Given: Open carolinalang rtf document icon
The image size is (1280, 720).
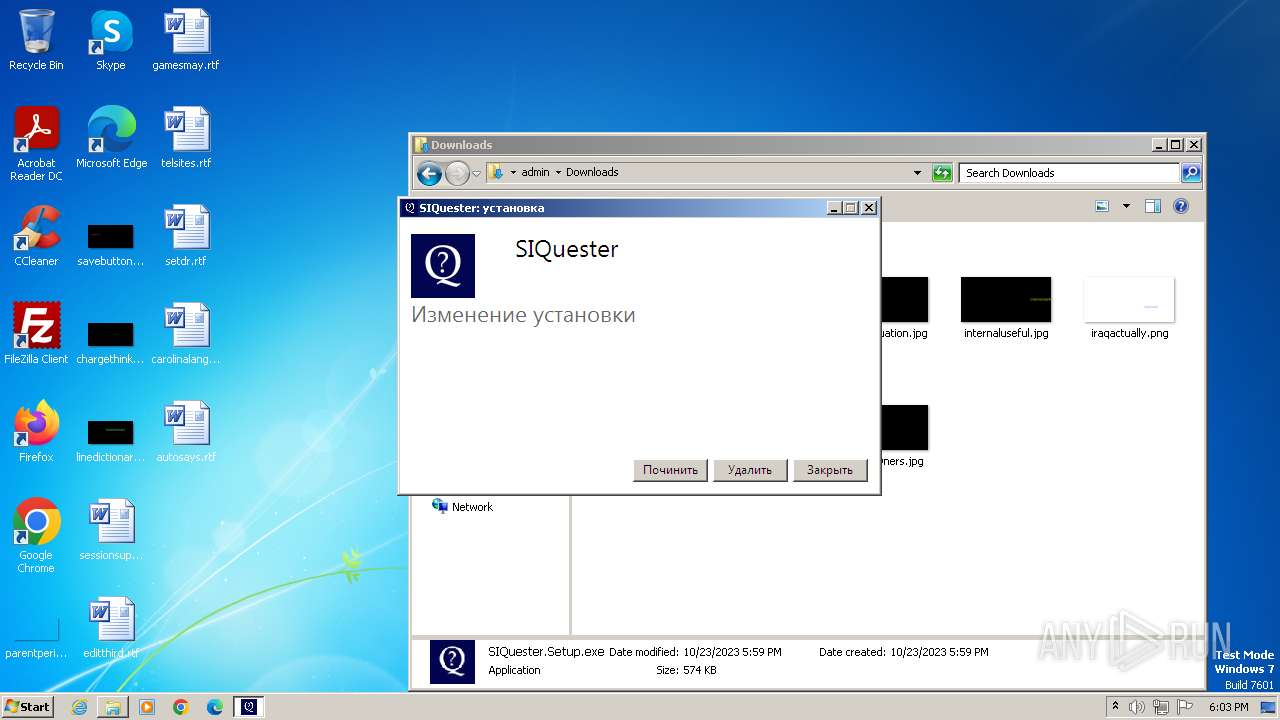Looking at the screenshot, I should [186, 334].
